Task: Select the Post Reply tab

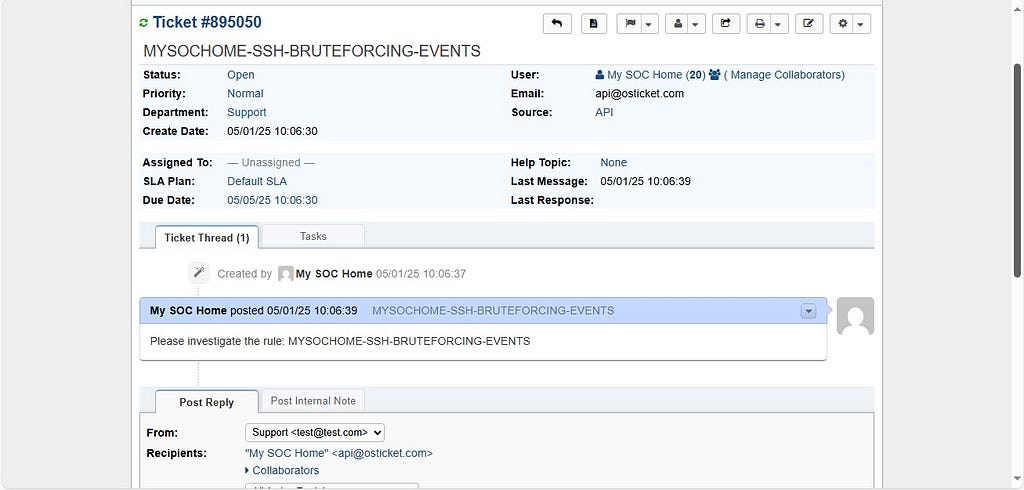Action: pos(207,402)
